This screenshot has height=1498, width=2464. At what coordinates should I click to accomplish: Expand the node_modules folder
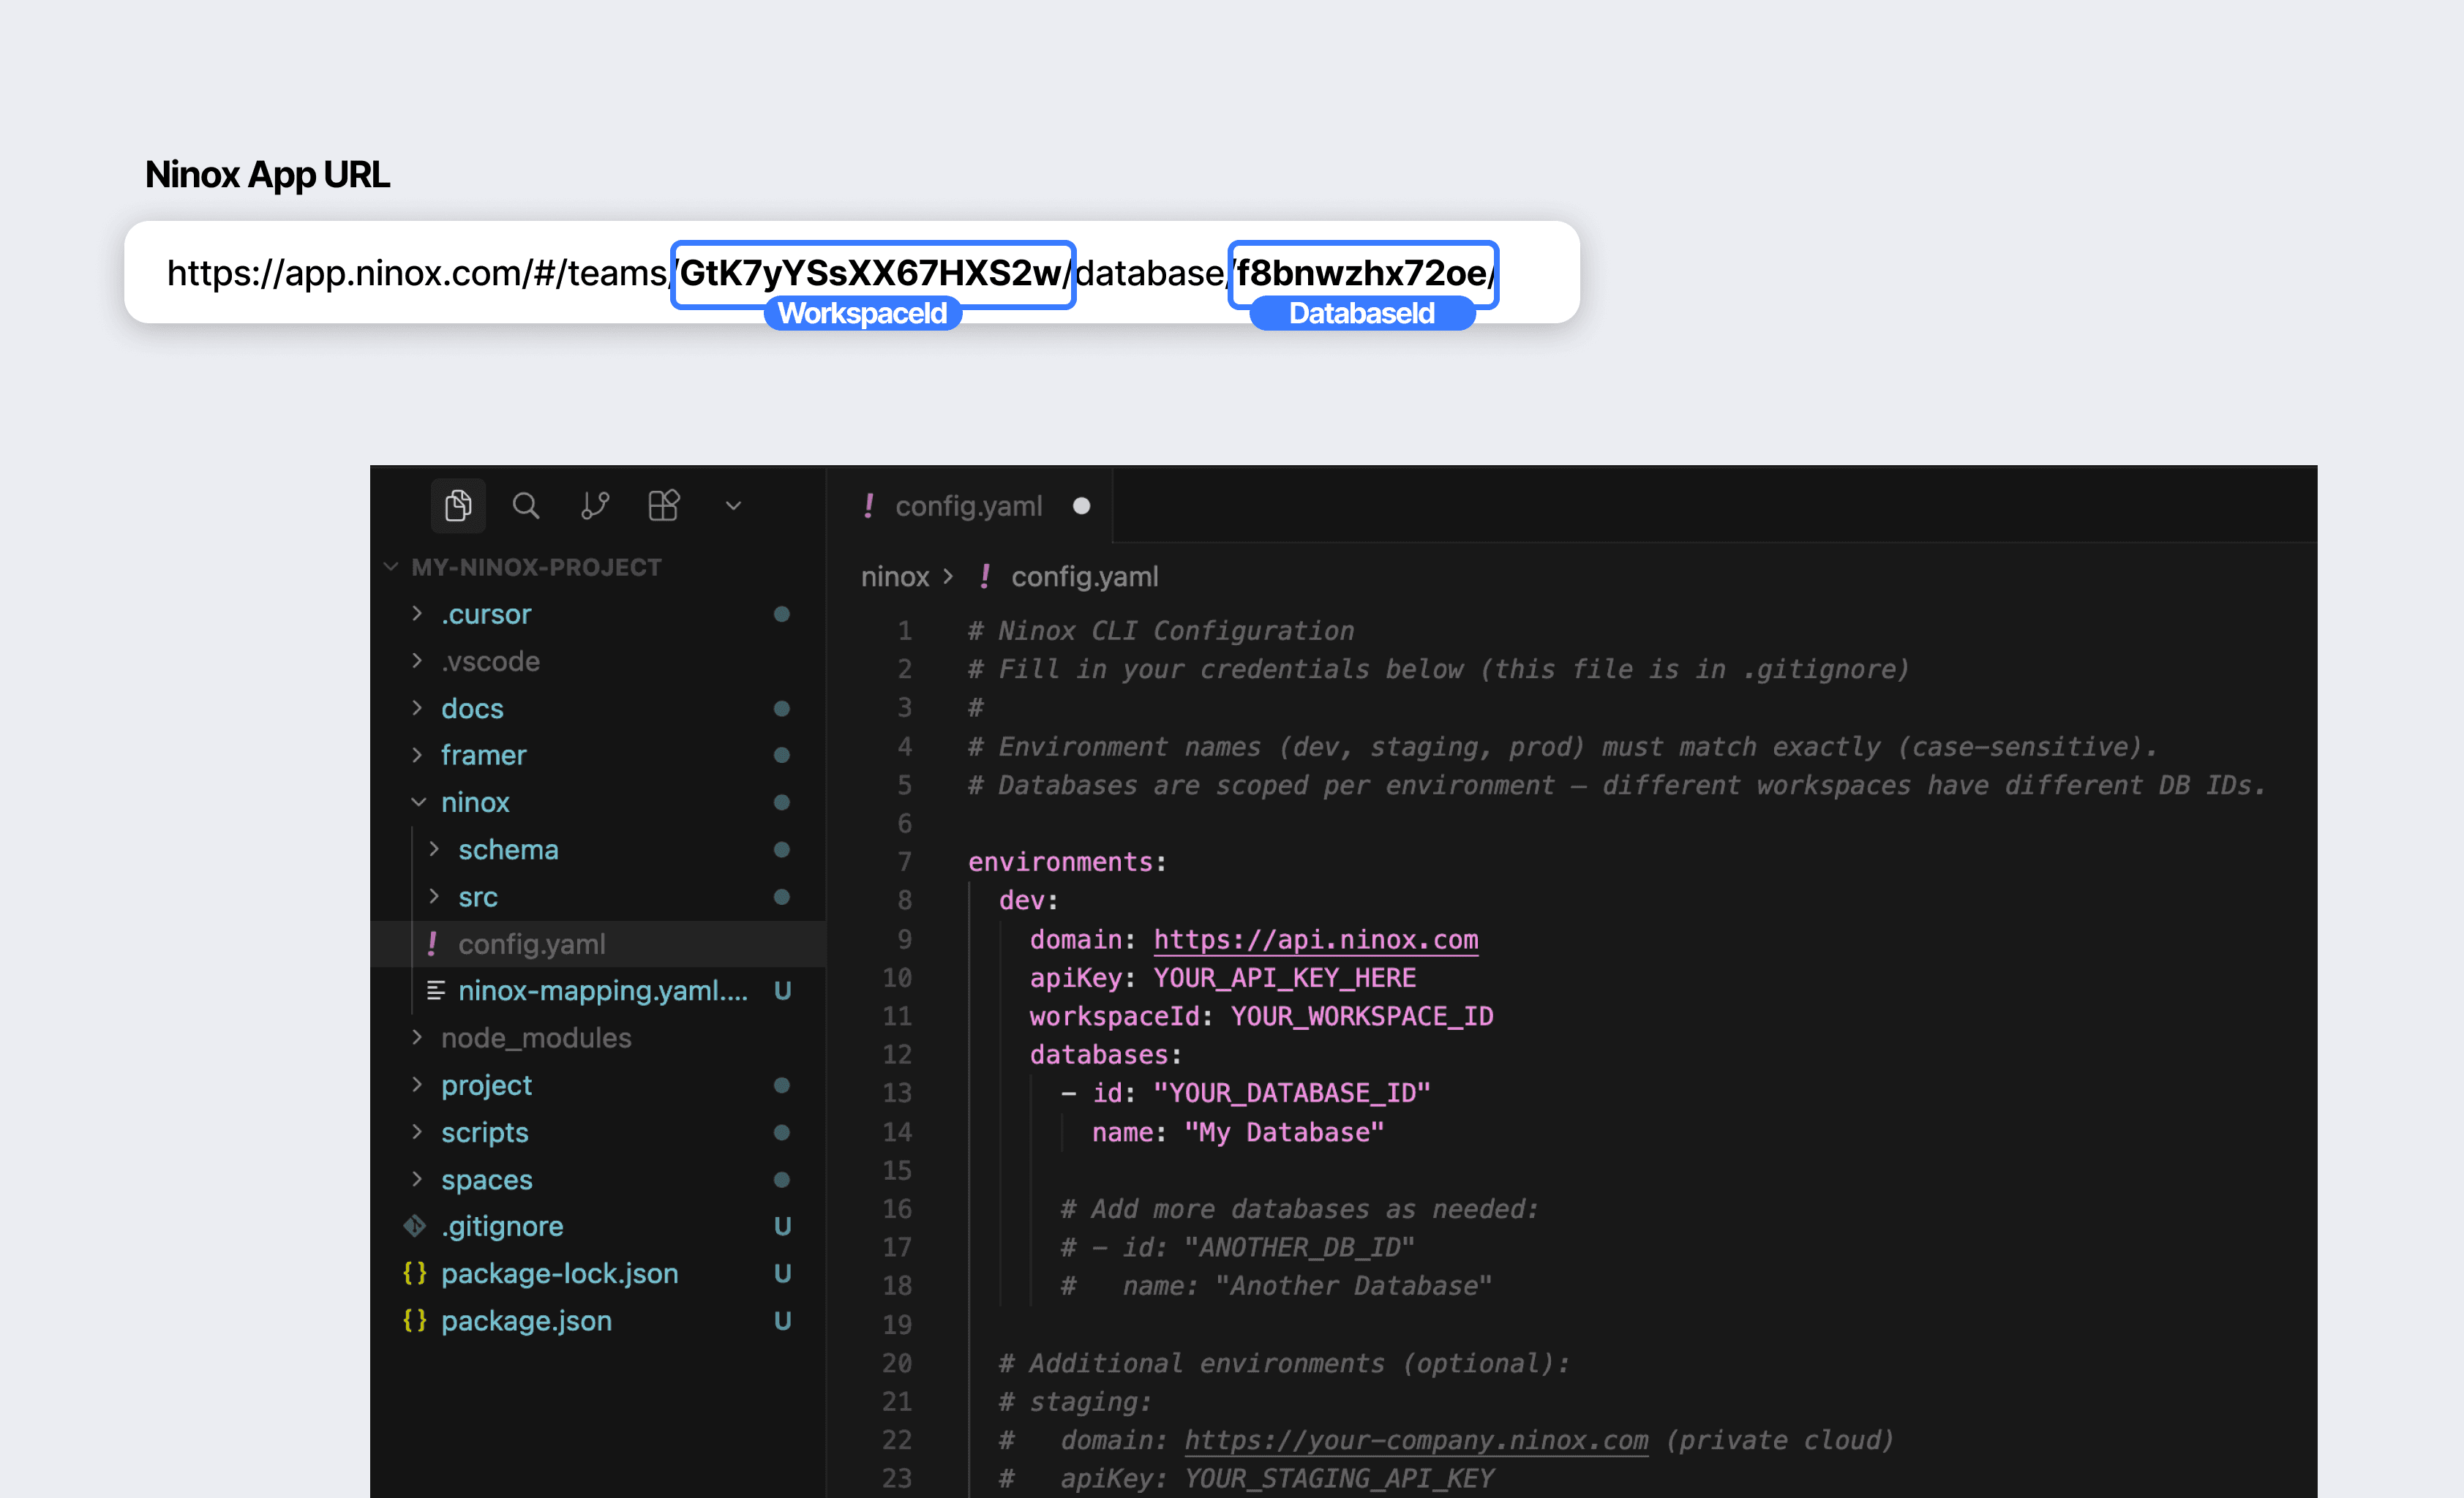click(x=417, y=1038)
